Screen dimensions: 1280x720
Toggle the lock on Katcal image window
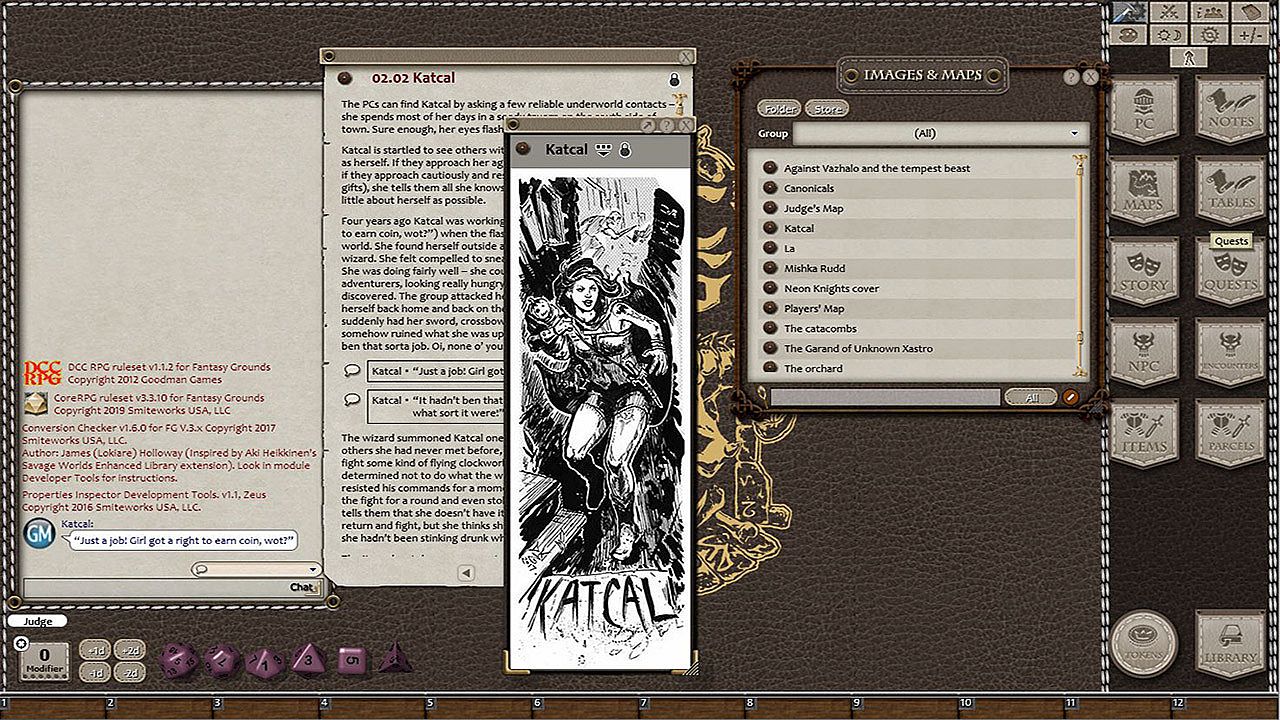point(625,150)
